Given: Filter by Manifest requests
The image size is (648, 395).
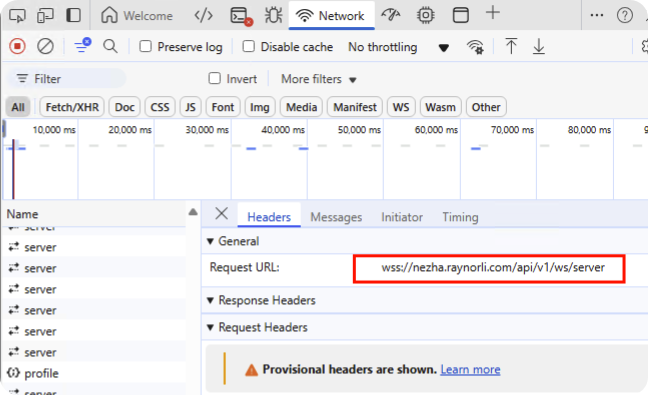Looking at the screenshot, I should pos(355,107).
